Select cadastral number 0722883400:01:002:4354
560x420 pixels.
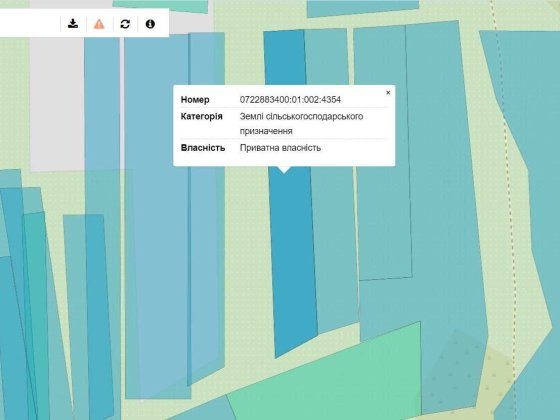tap(290, 100)
